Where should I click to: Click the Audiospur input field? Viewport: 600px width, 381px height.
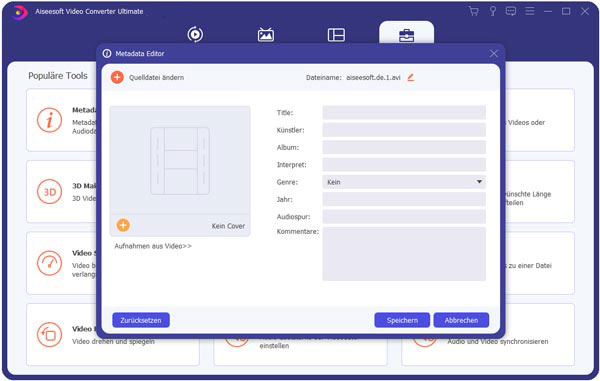[x=404, y=217]
